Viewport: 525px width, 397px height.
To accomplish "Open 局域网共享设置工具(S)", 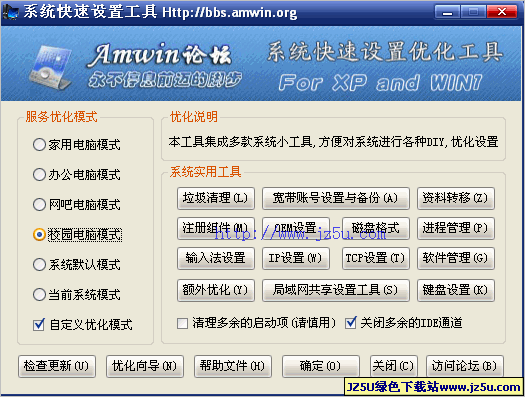I will coord(335,290).
